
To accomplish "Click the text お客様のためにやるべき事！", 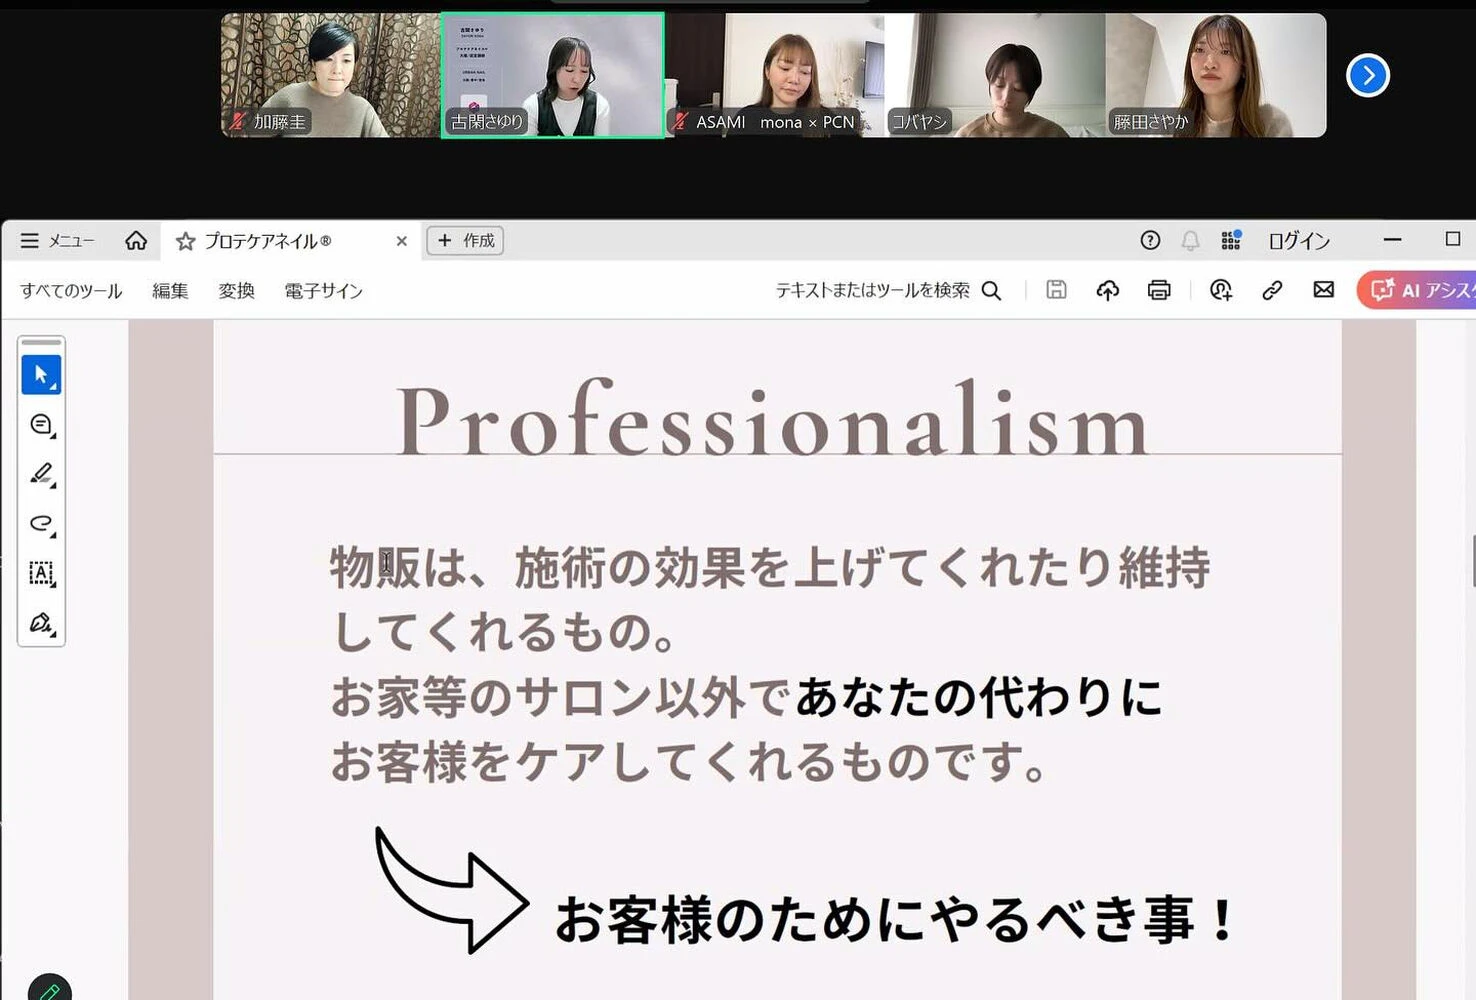I will pos(895,919).
